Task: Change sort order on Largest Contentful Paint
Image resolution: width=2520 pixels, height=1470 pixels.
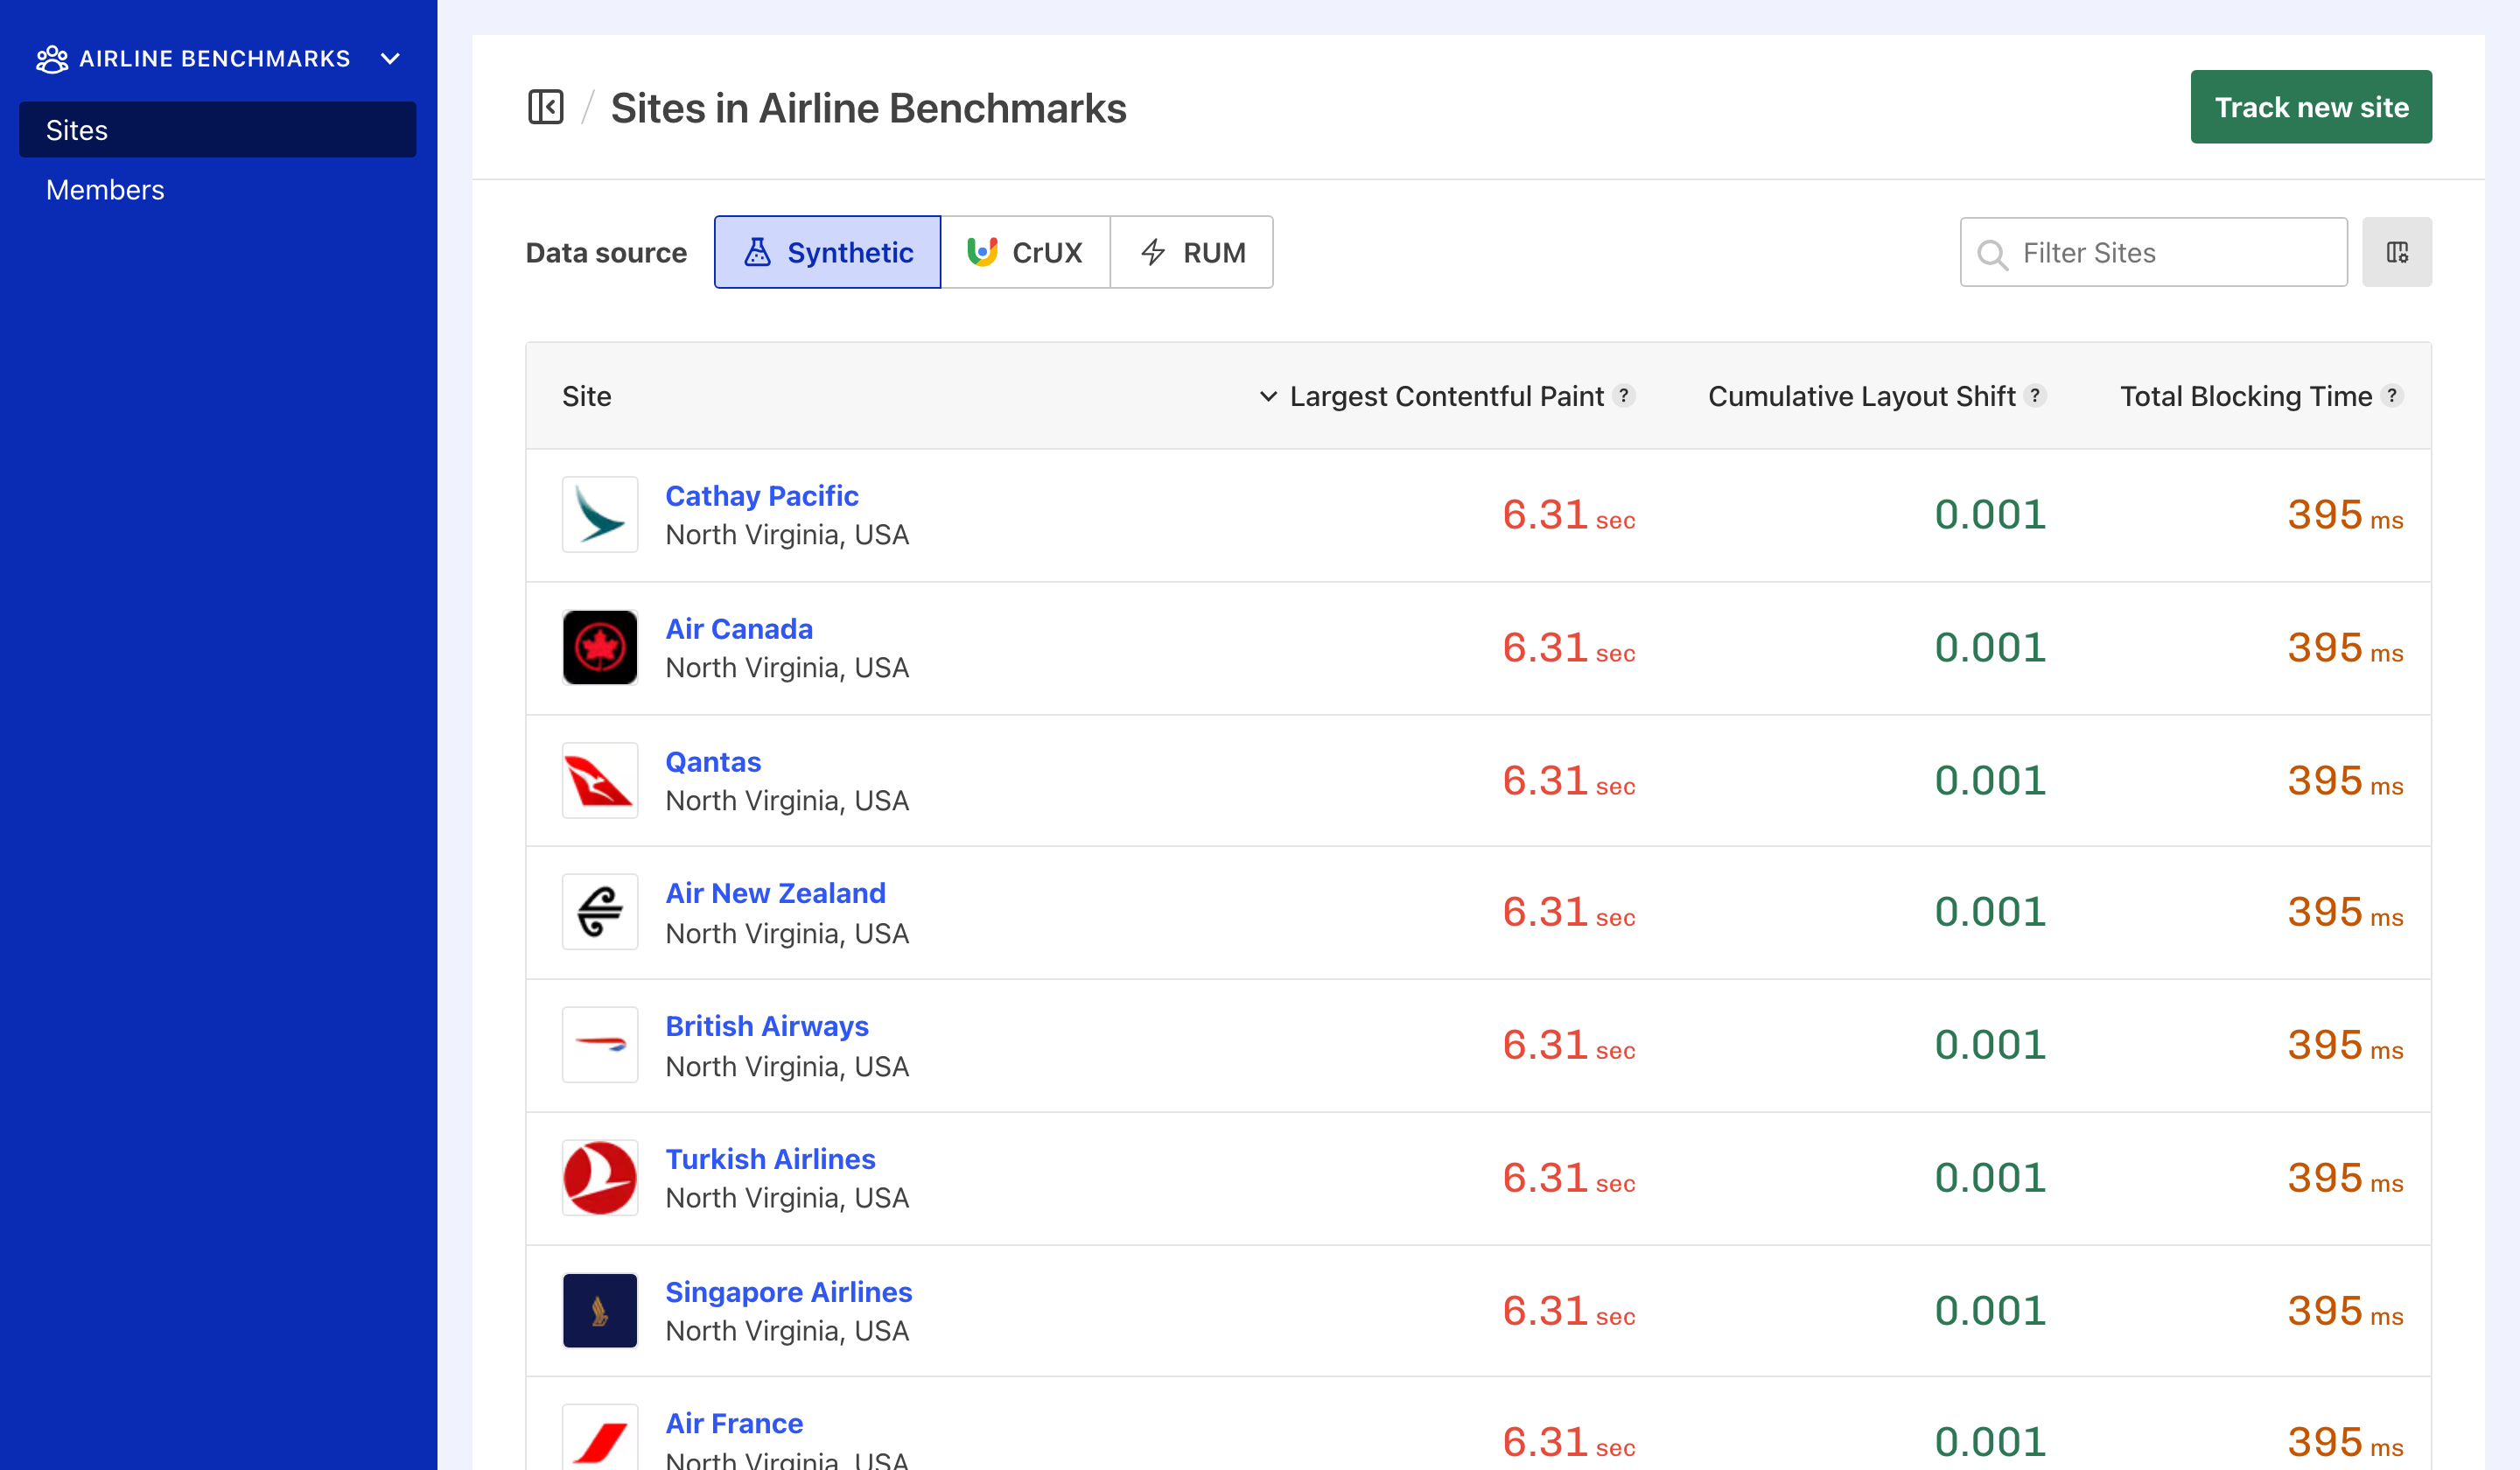Action: (x=1268, y=396)
